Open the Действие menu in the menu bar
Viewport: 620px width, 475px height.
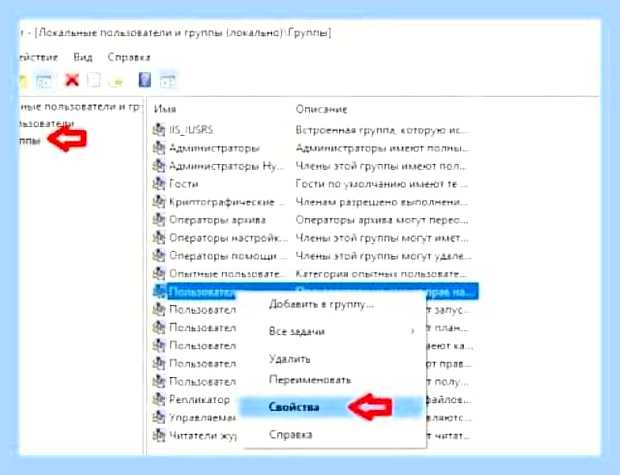coord(38,57)
